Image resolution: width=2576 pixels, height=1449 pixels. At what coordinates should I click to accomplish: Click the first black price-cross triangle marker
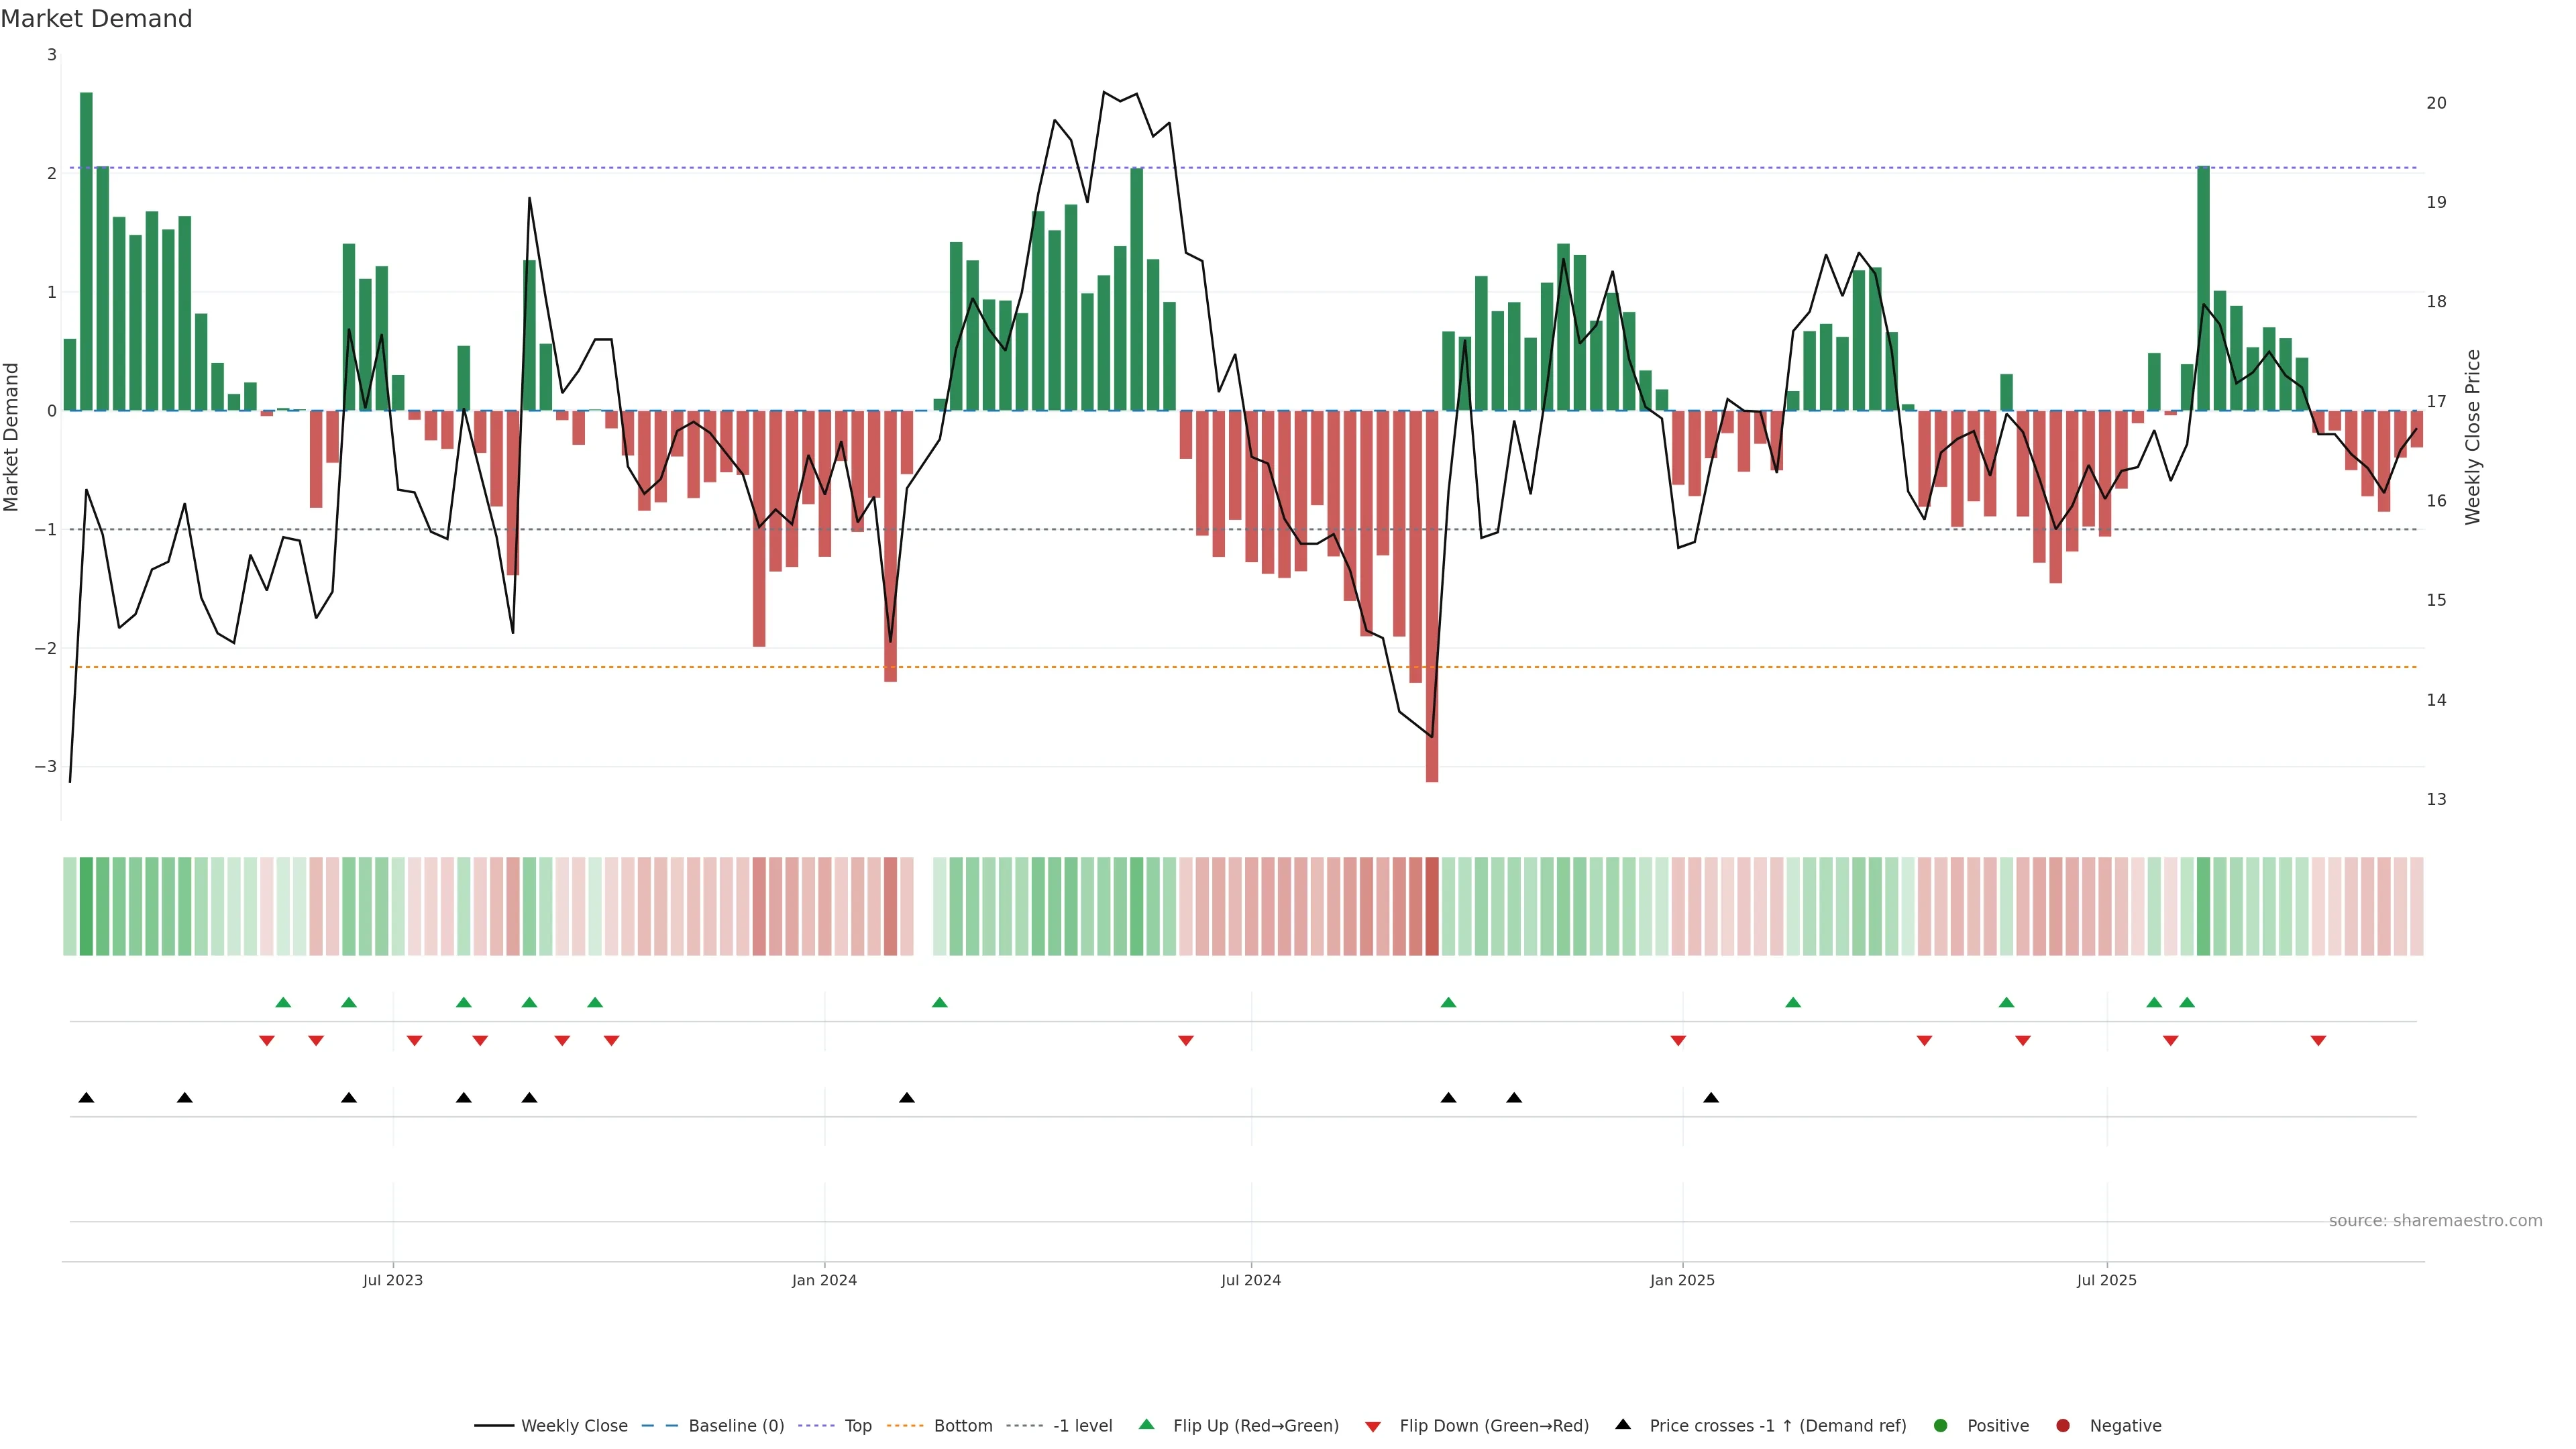coord(86,1098)
